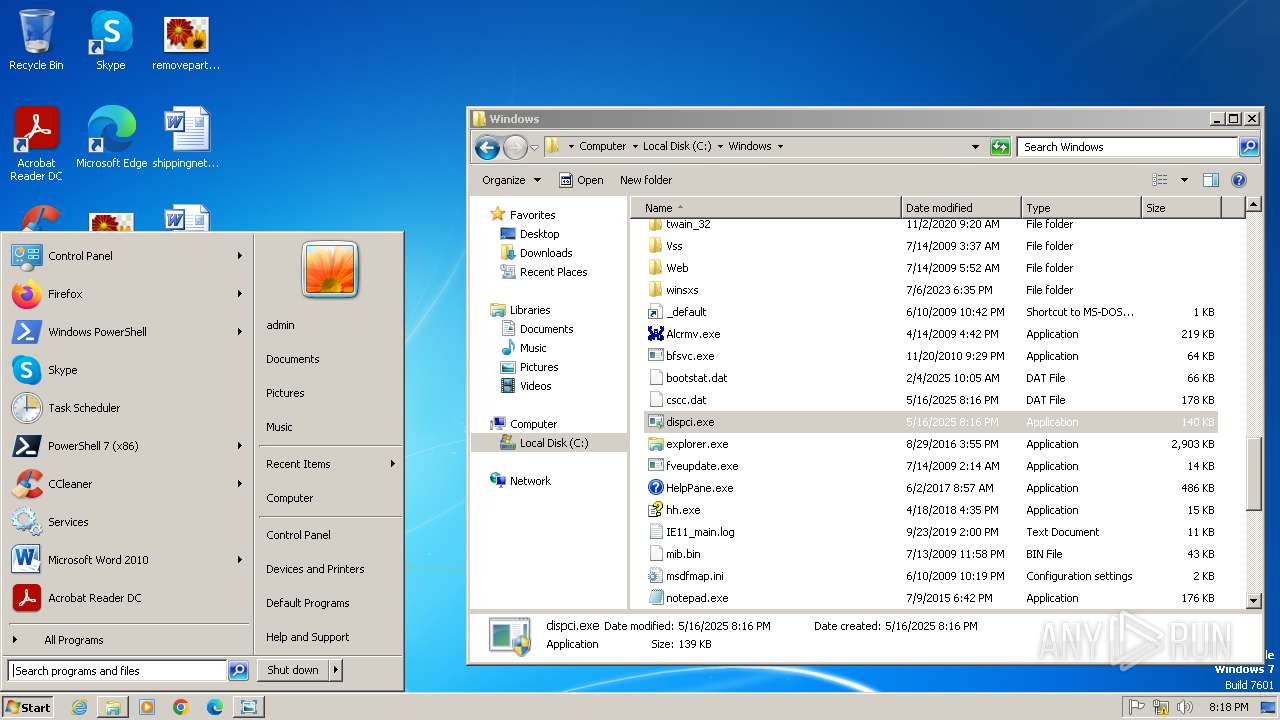Expand Control Panel submenu arrow
The image size is (1280, 720).
[240, 256]
